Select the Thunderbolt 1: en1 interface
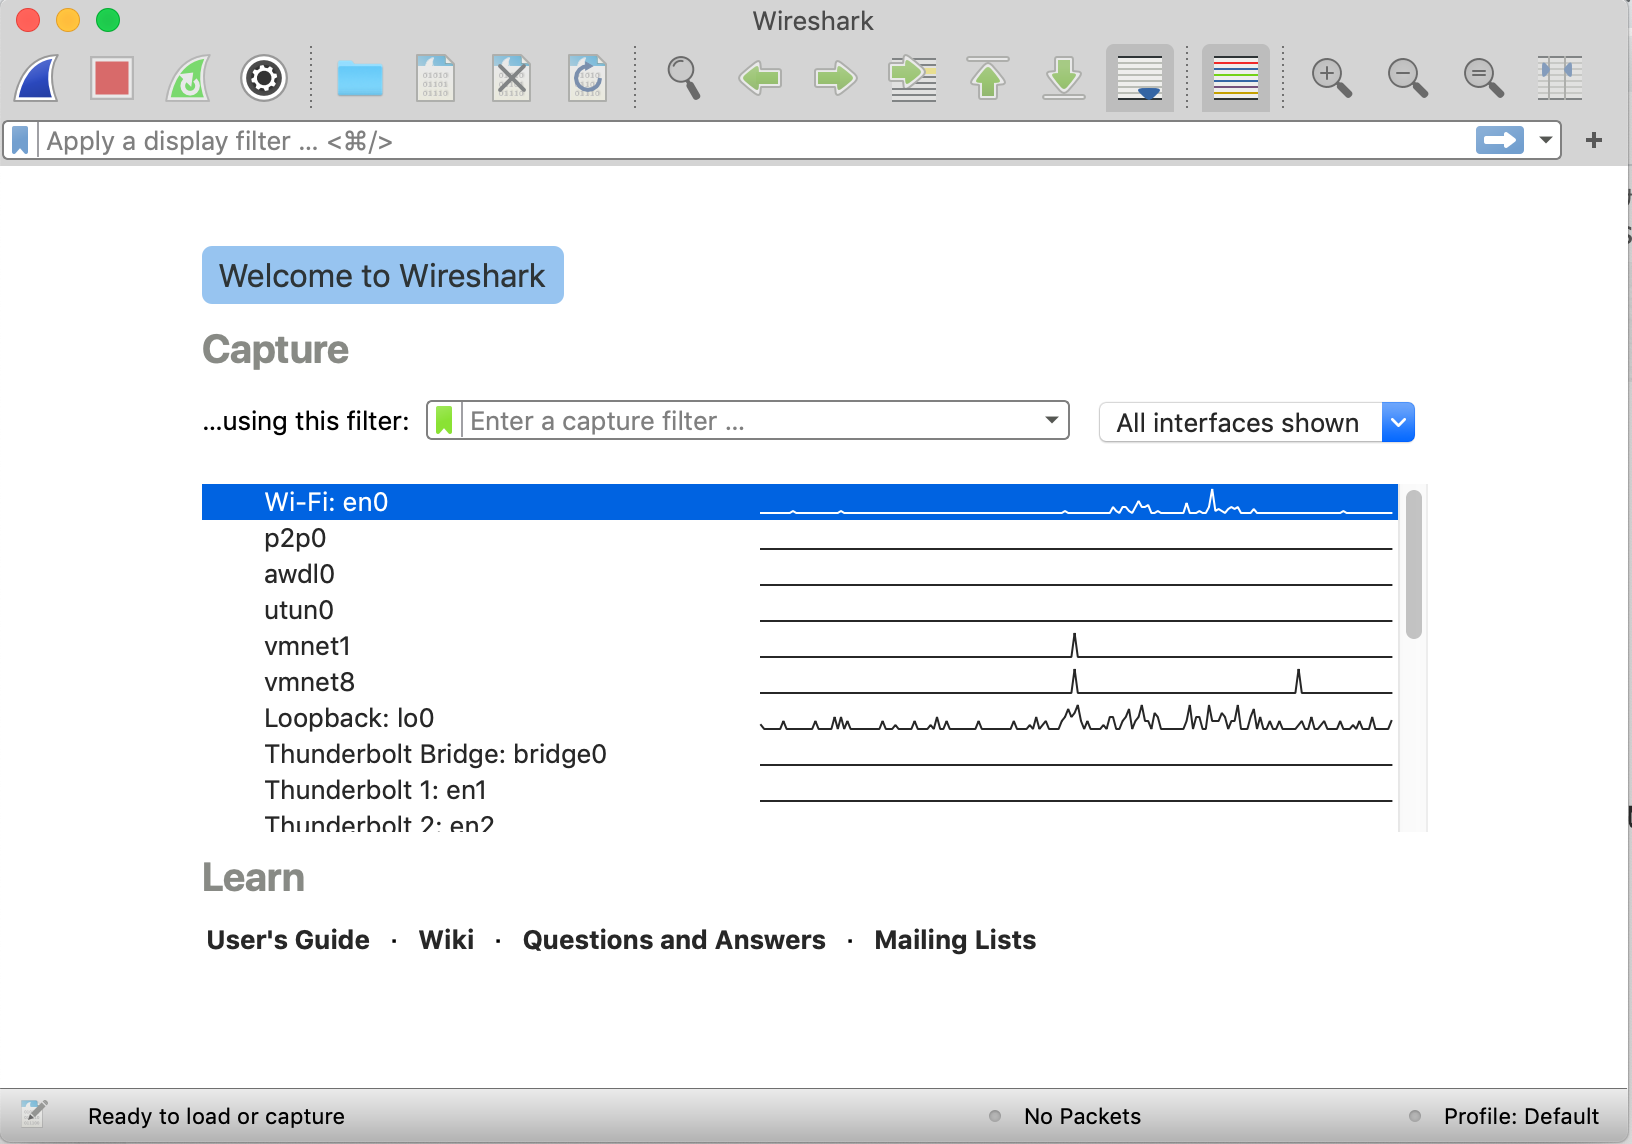This screenshot has height=1144, width=1632. tap(800, 790)
